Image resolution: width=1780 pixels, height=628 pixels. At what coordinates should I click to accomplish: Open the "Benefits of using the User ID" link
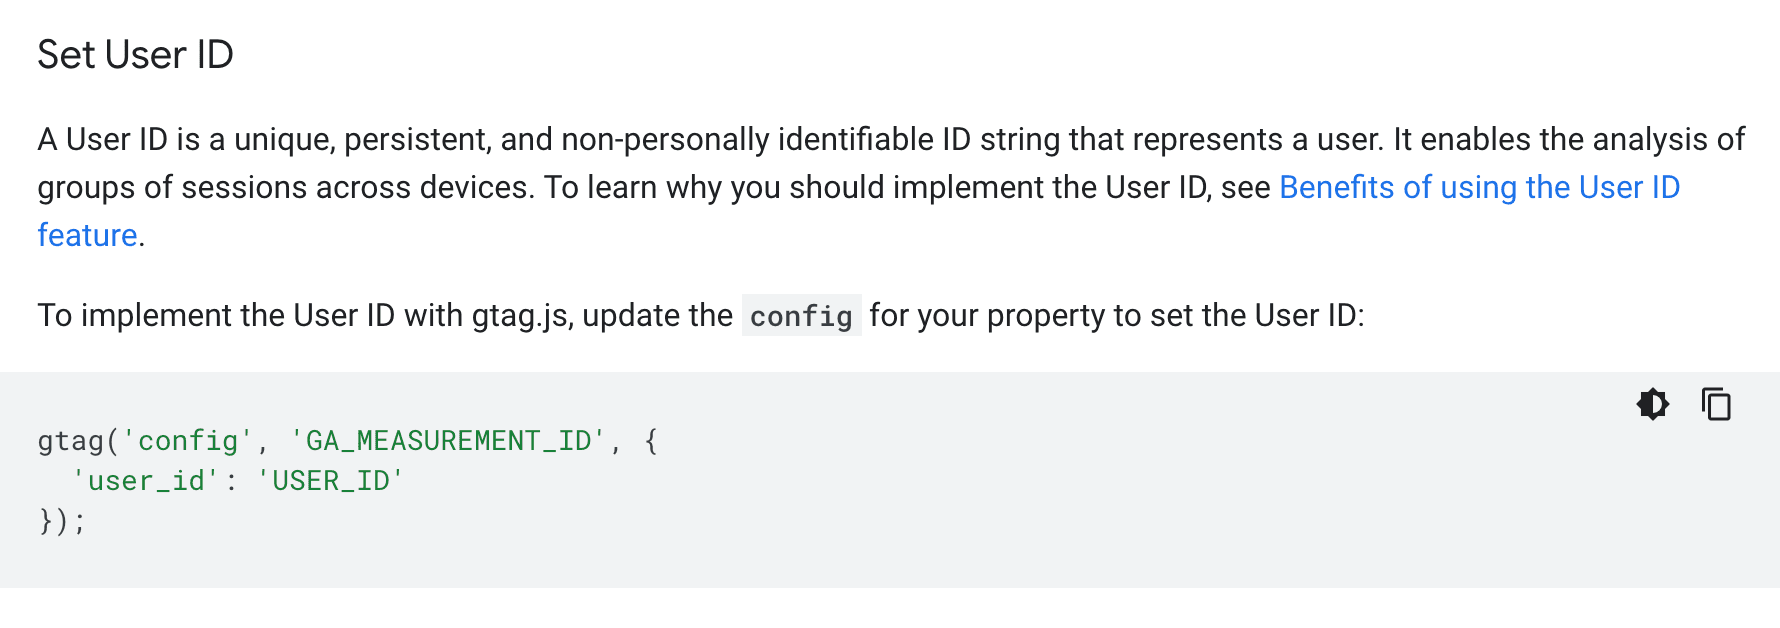click(1479, 188)
